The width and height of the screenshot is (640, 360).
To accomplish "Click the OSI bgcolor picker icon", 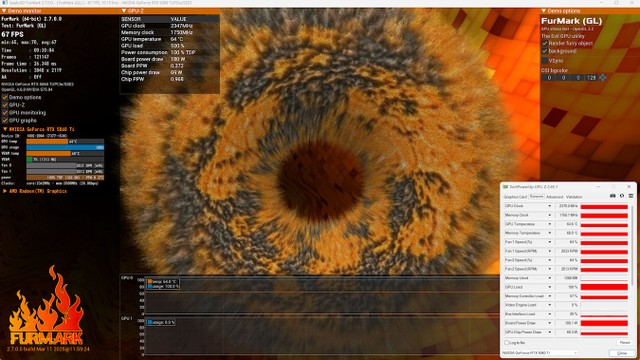I will point(602,78).
